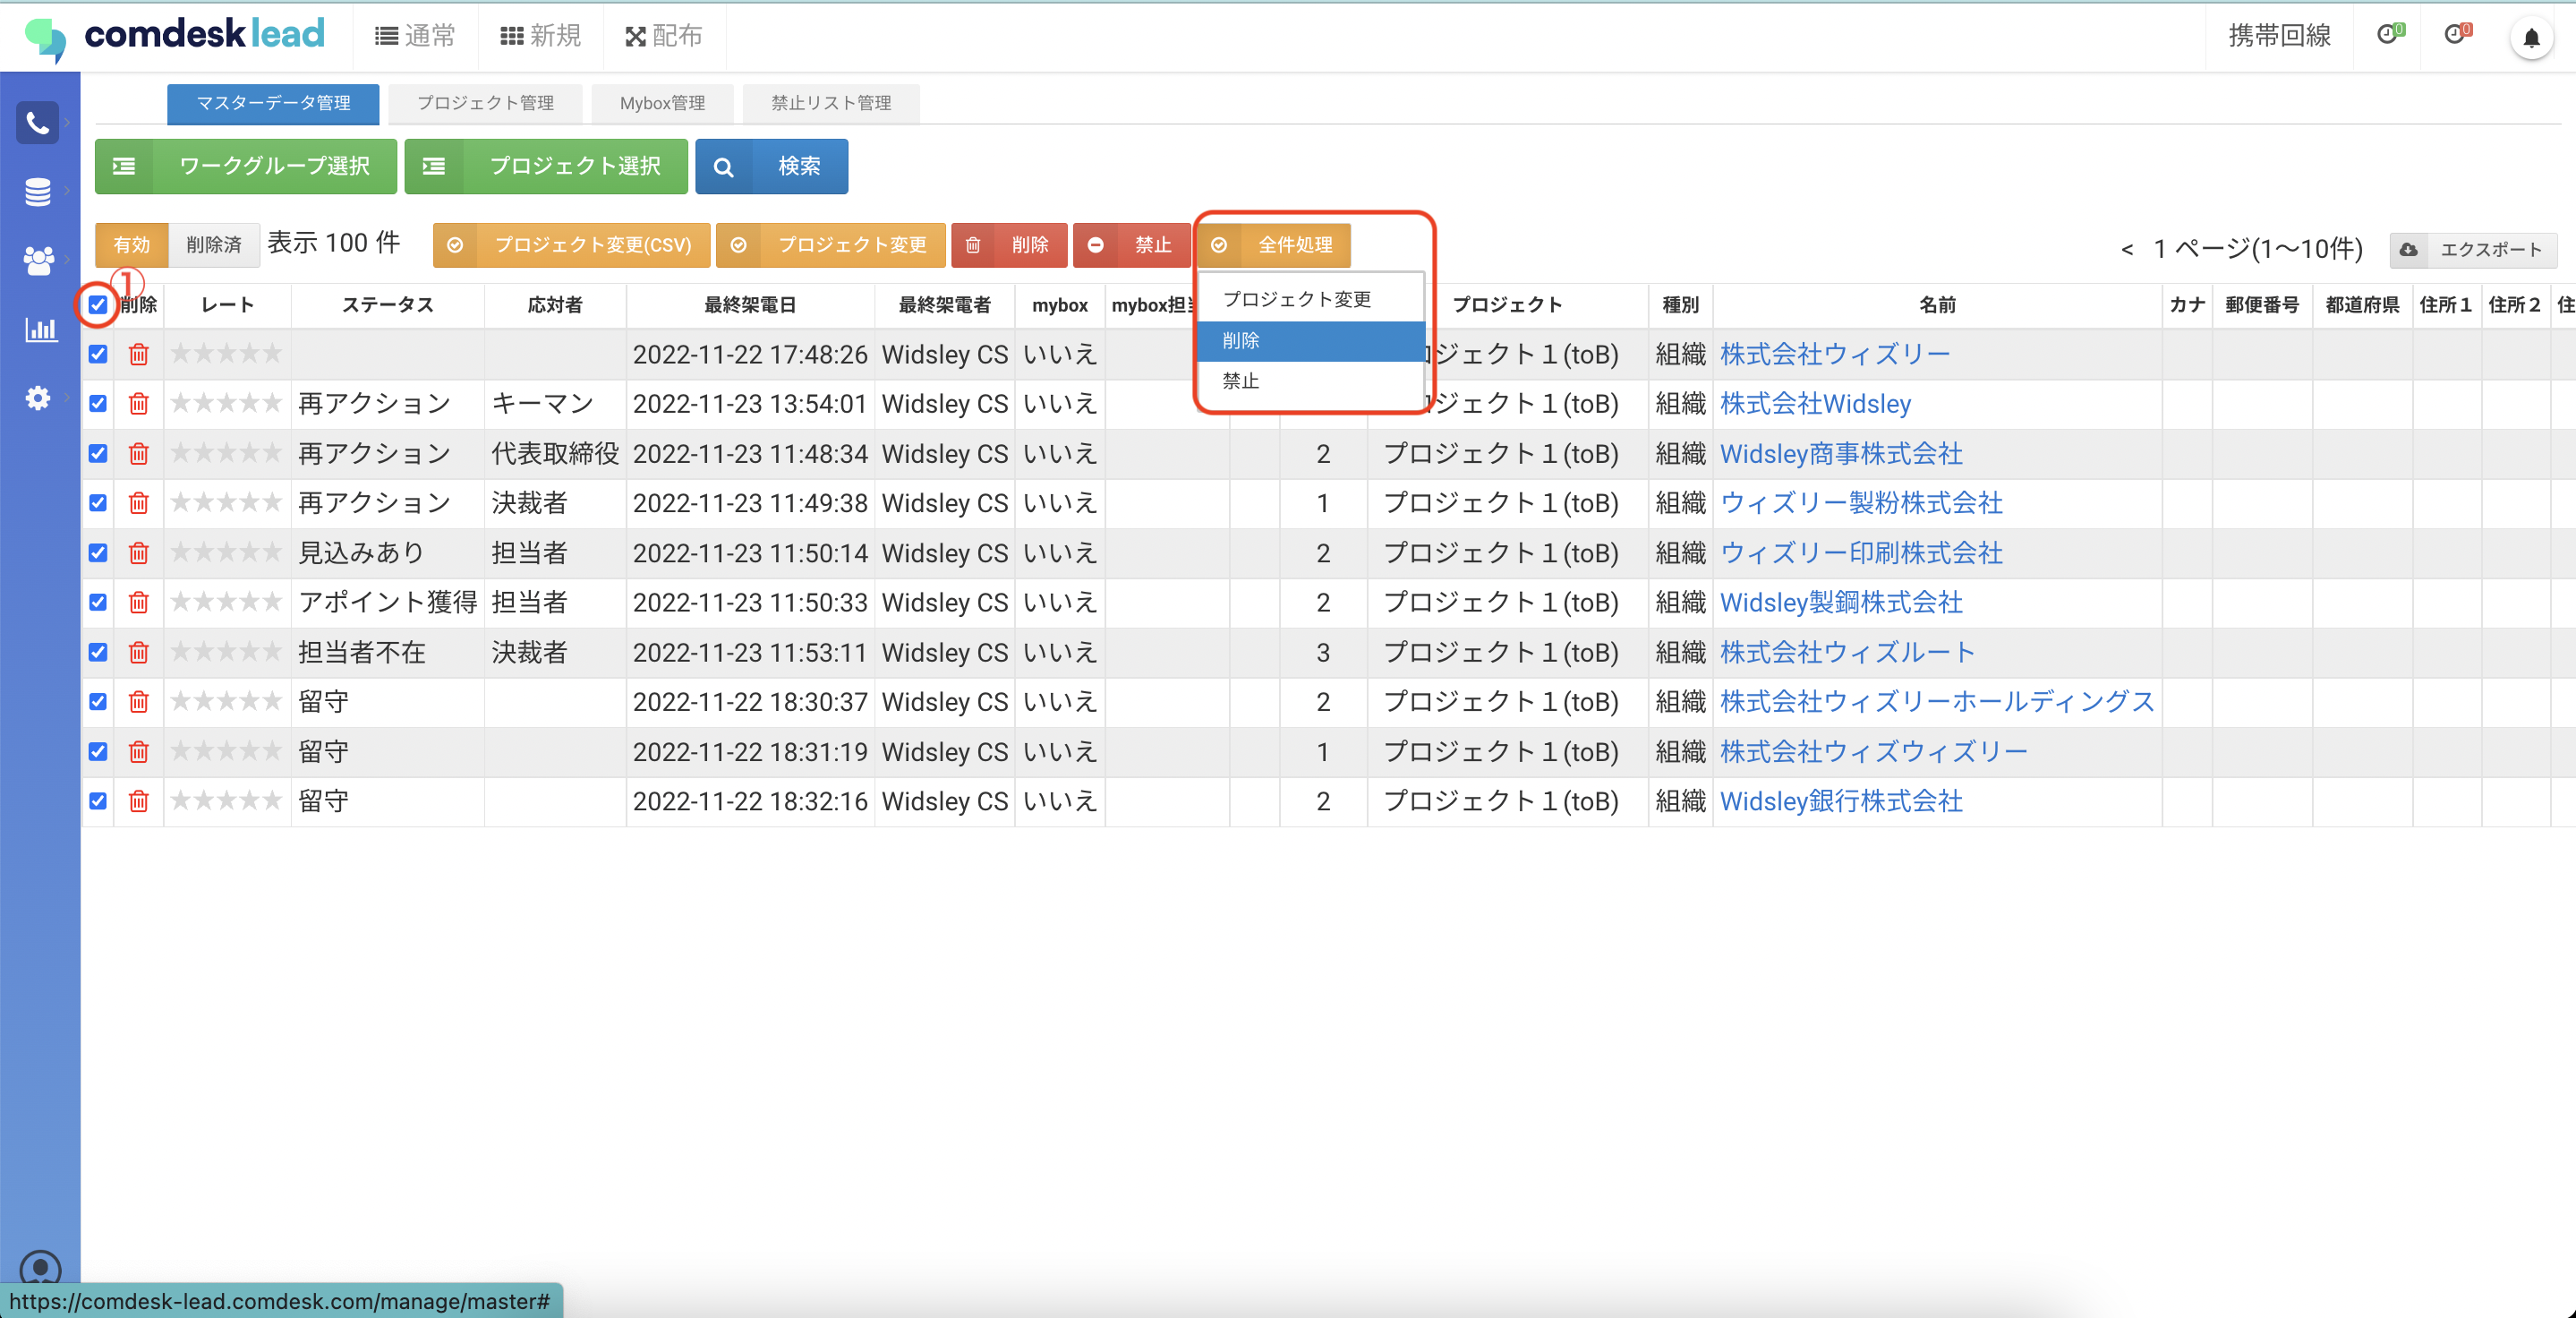This screenshot has height=1318, width=2576.
Task: Open the bar chart reports icon
Action: 39,329
